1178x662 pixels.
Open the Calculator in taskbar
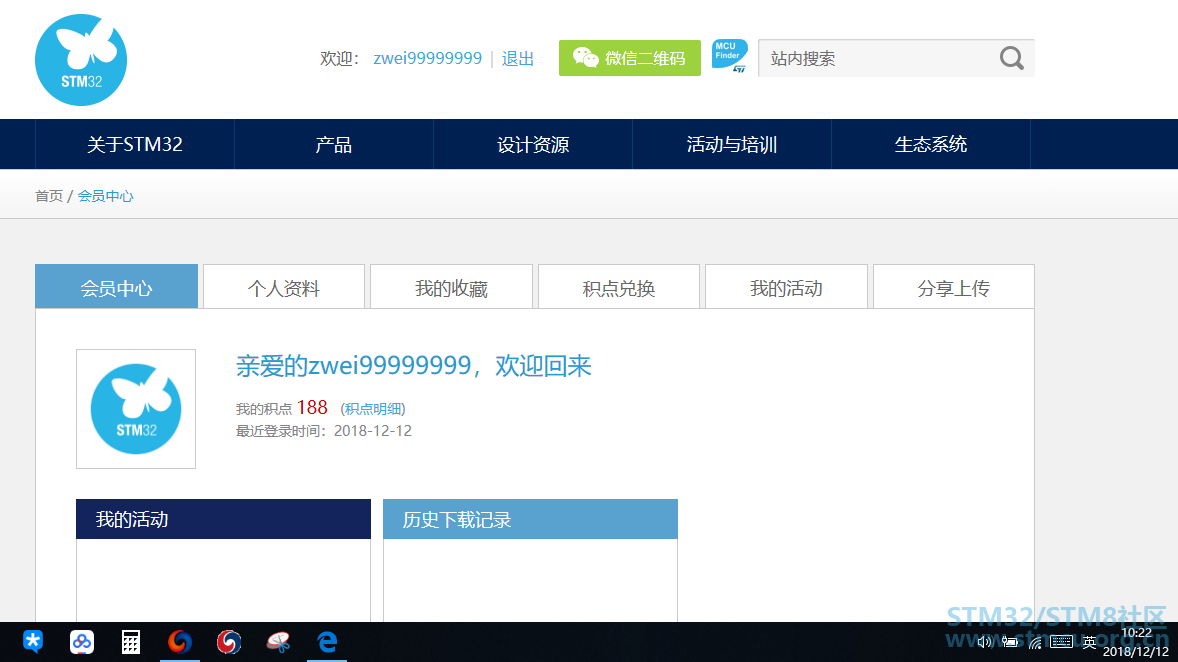tap(131, 642)
